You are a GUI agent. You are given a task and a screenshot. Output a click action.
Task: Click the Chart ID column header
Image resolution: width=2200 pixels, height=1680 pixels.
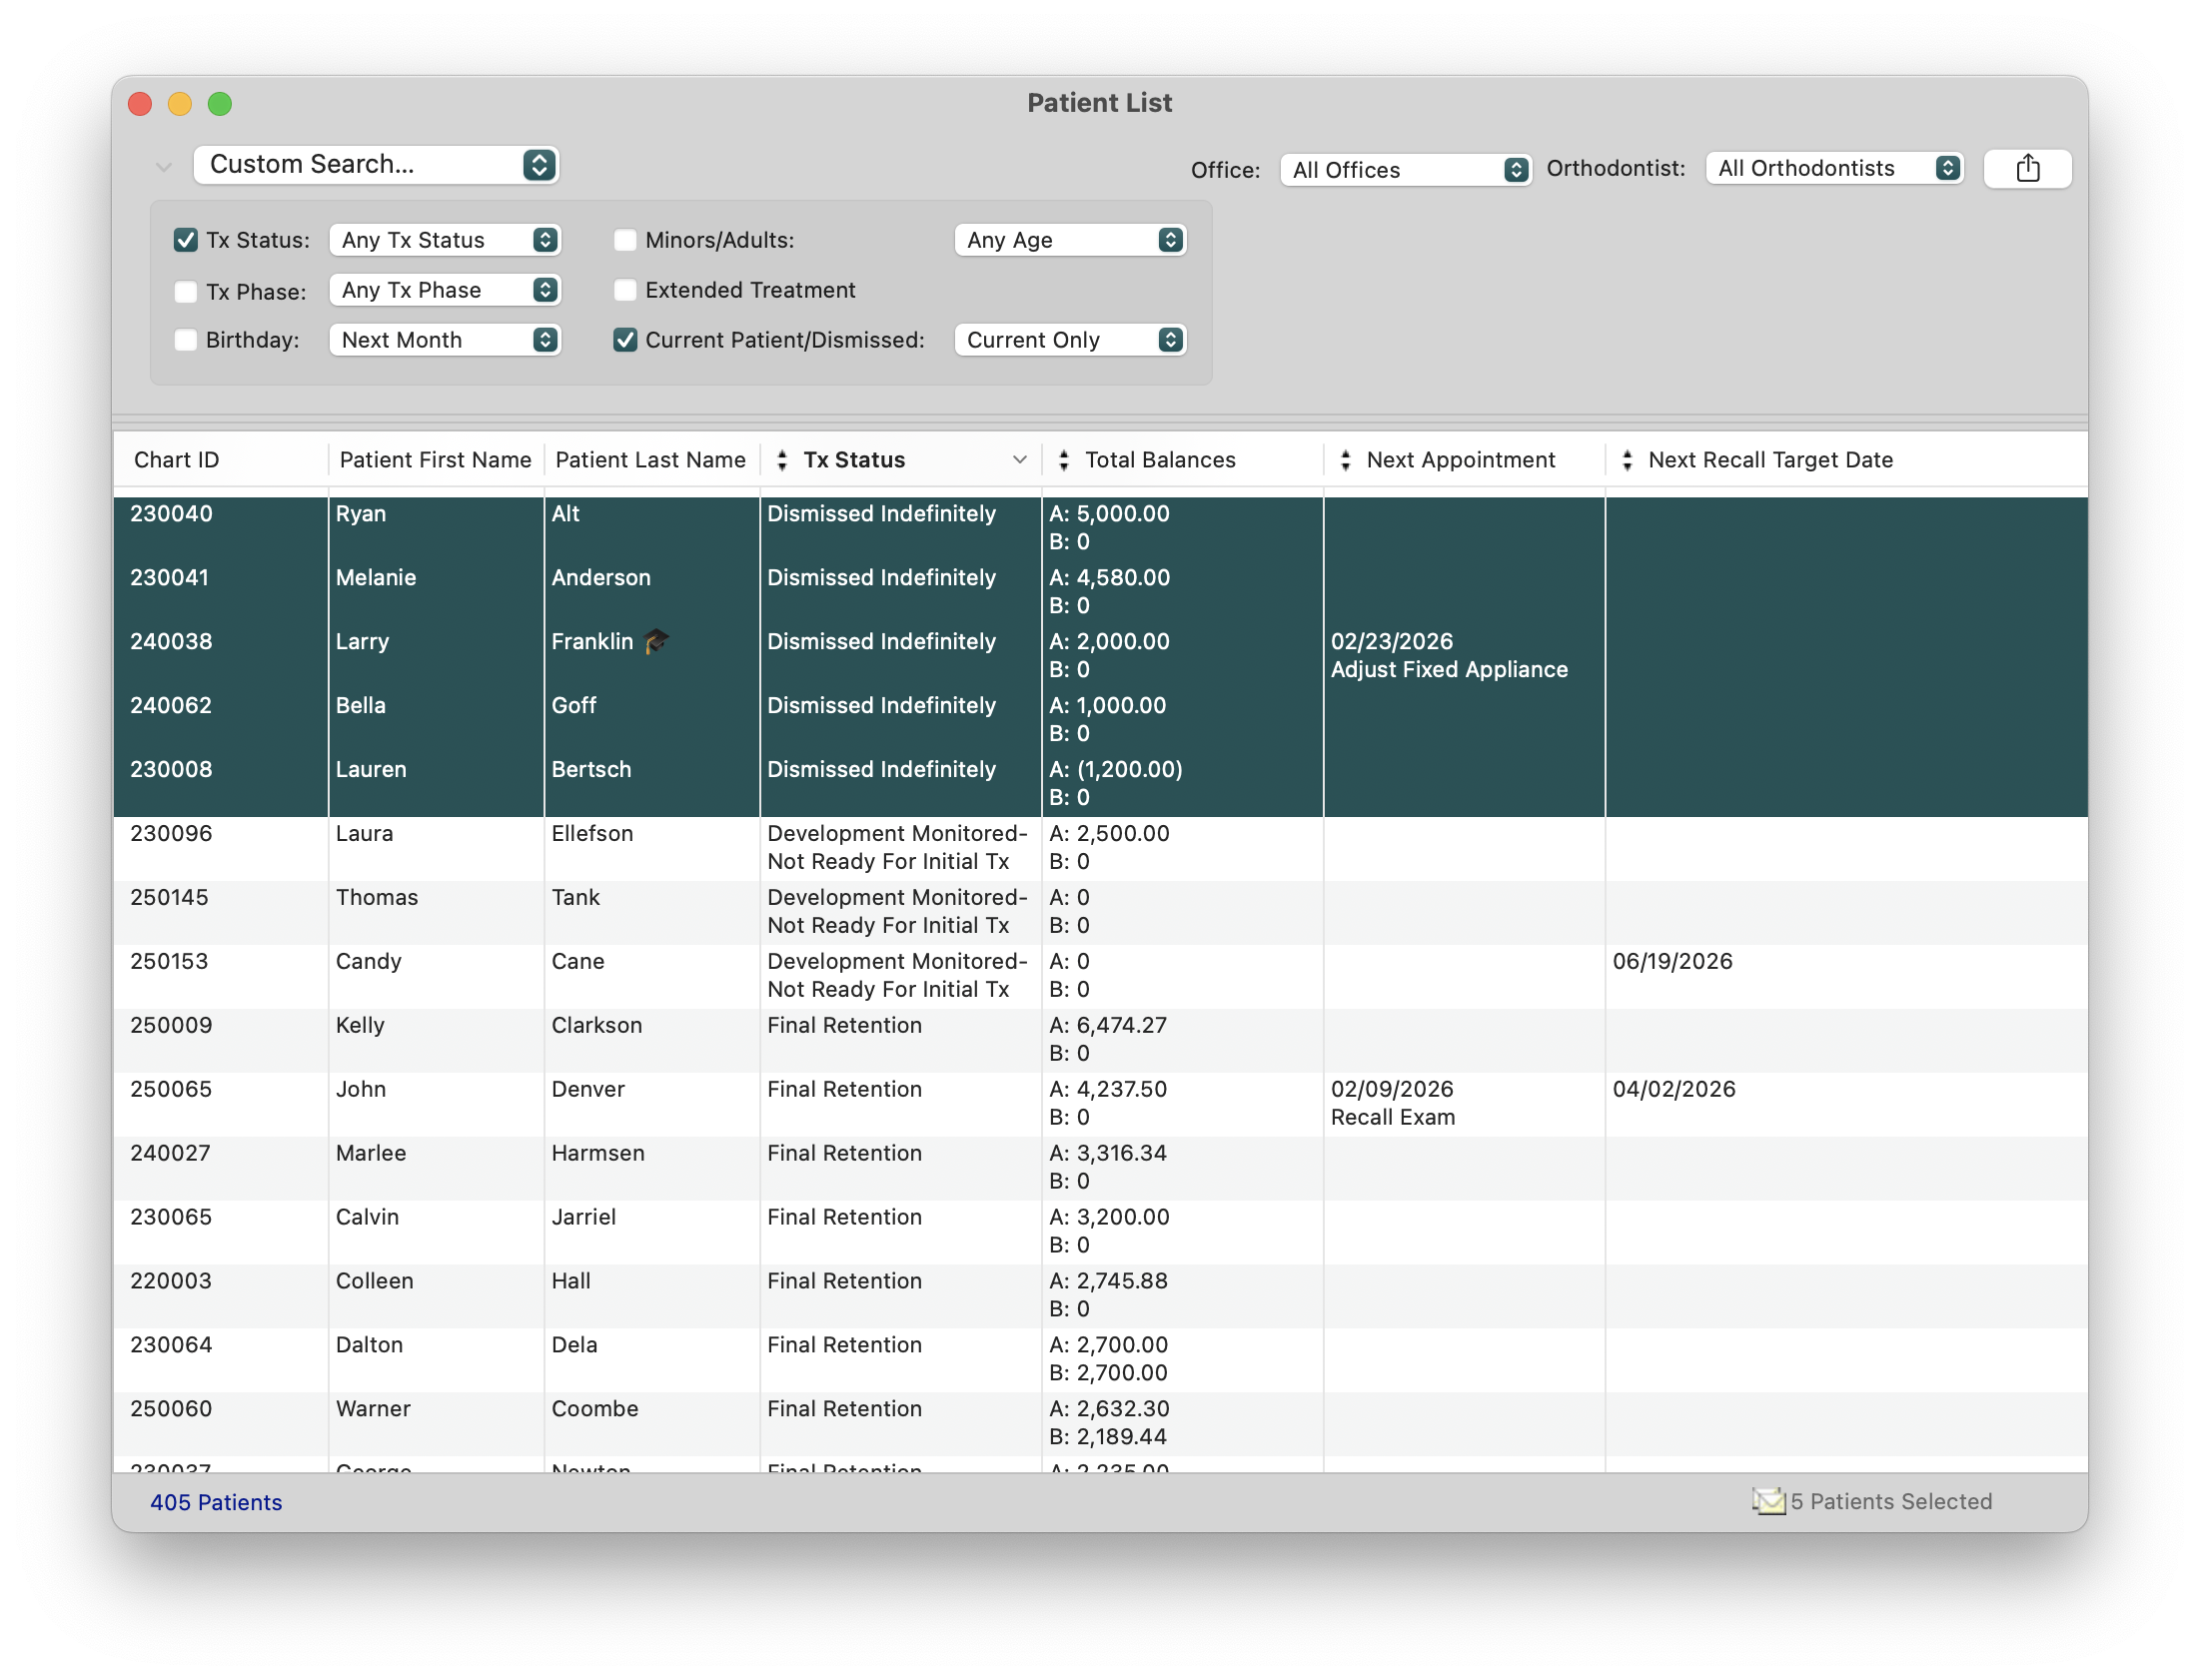(177, 460)
